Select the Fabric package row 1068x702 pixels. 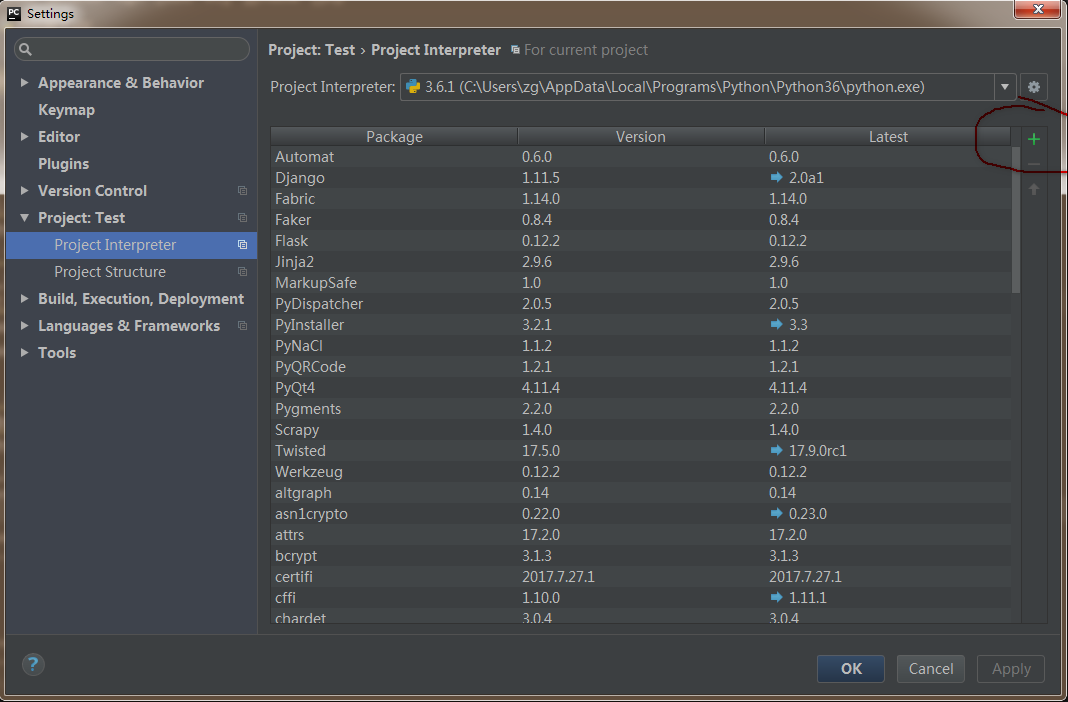[641, 199]
